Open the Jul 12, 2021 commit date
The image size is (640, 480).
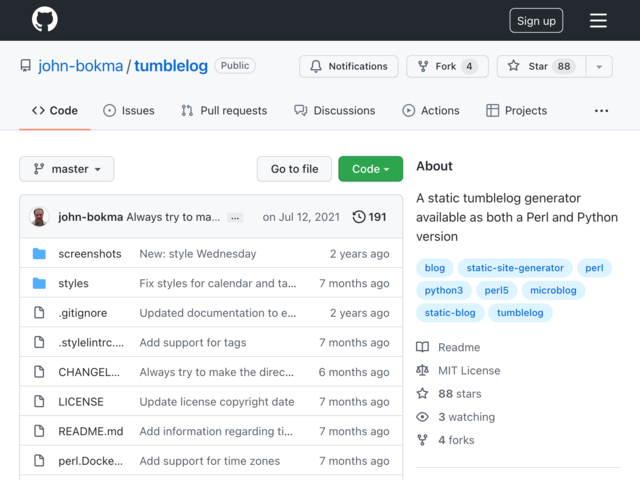point(301,217)
